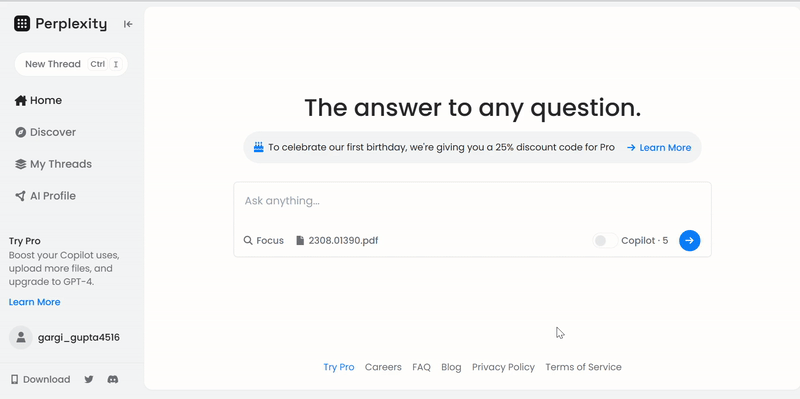Open the Twitter icon link
The width and height of the screenshot is (800, 399).
(89, 380)
